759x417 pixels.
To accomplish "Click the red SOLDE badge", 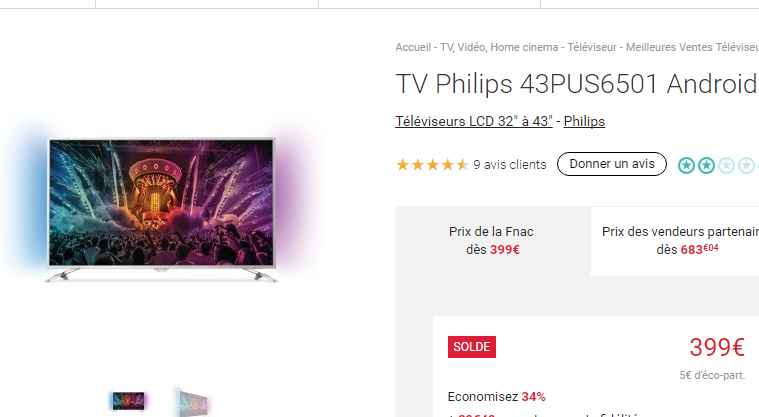I will pyautogui.click(x=471, y=347).
